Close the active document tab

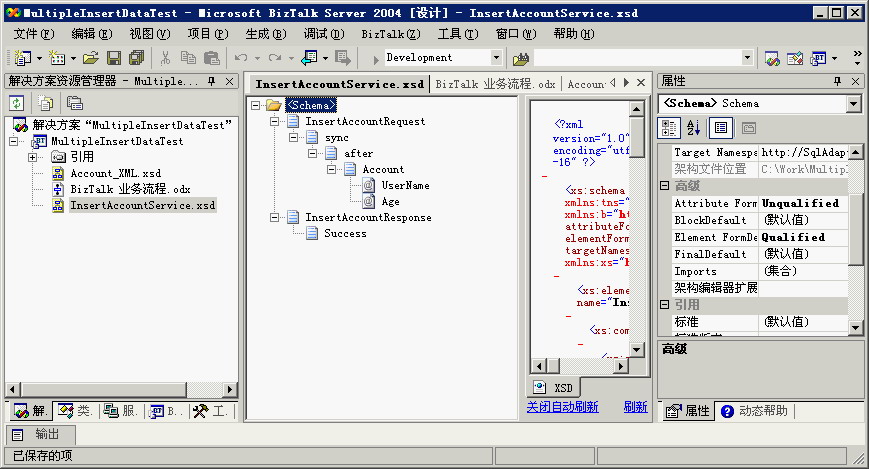click(641, 83)
